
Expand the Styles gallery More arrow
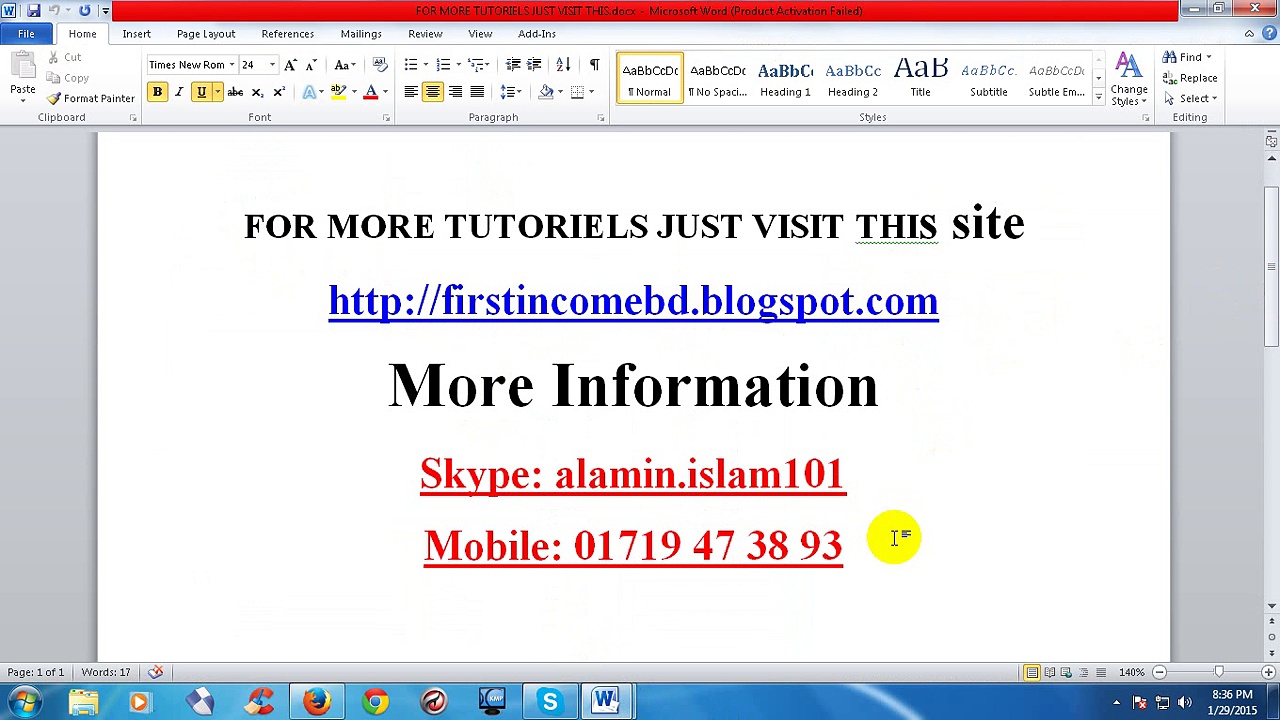pos(1098,98)
